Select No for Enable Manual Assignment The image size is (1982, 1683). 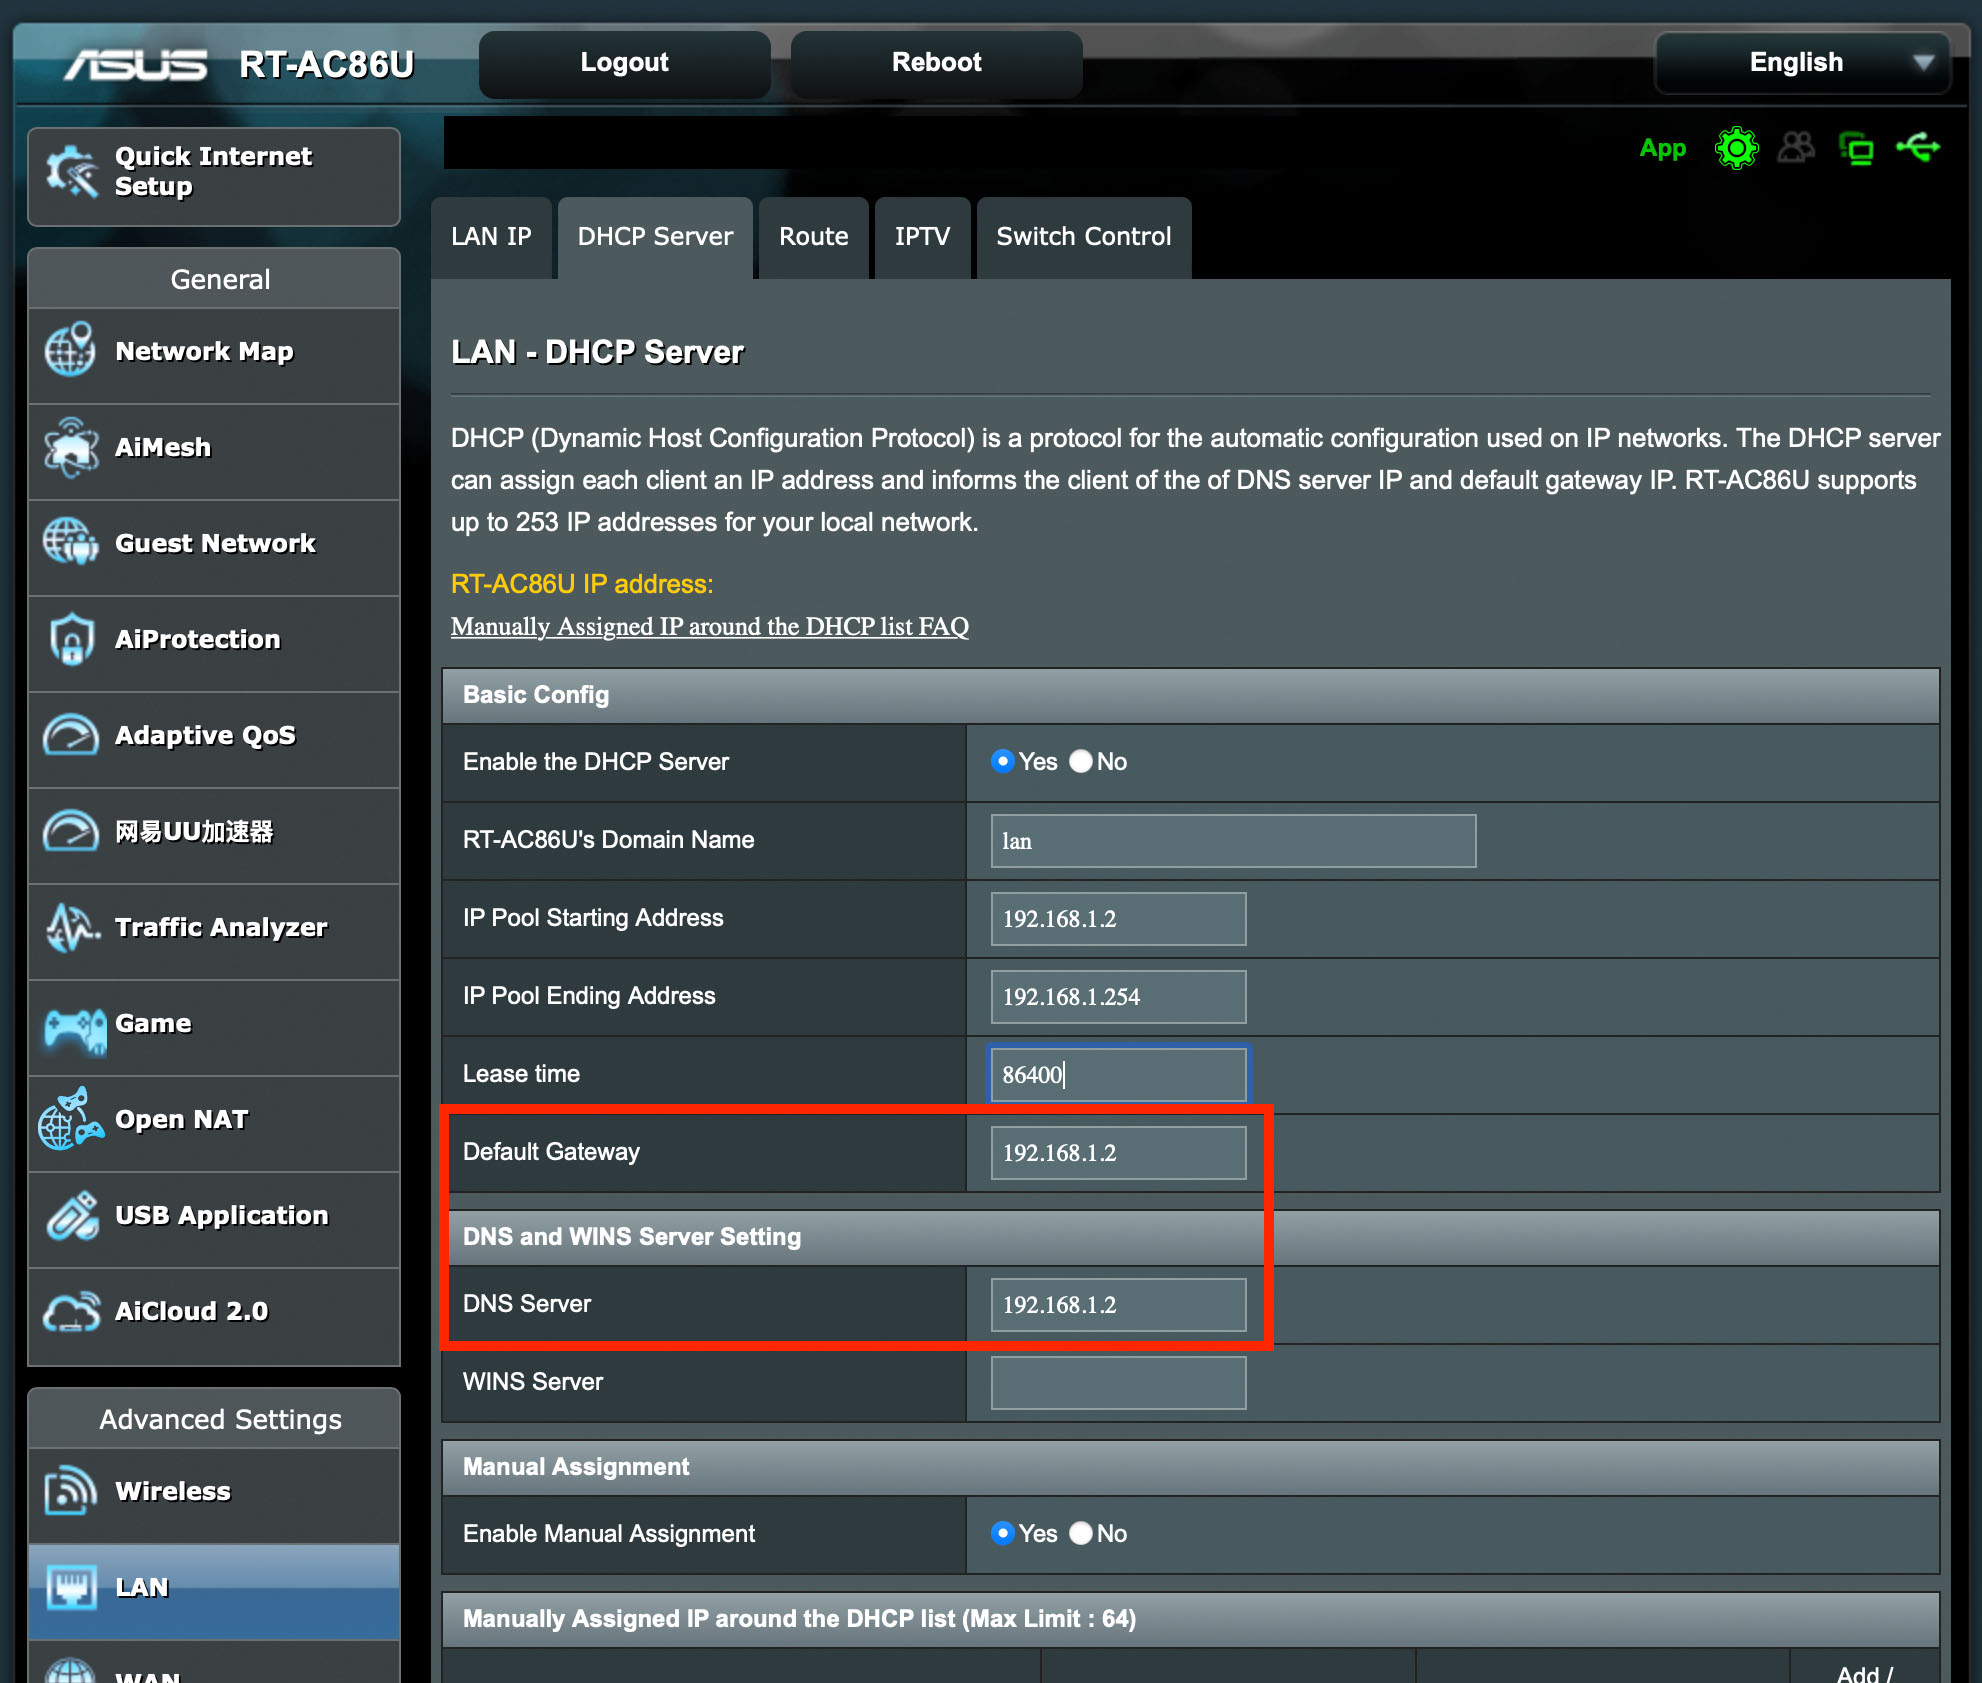pos(1081,1534)
